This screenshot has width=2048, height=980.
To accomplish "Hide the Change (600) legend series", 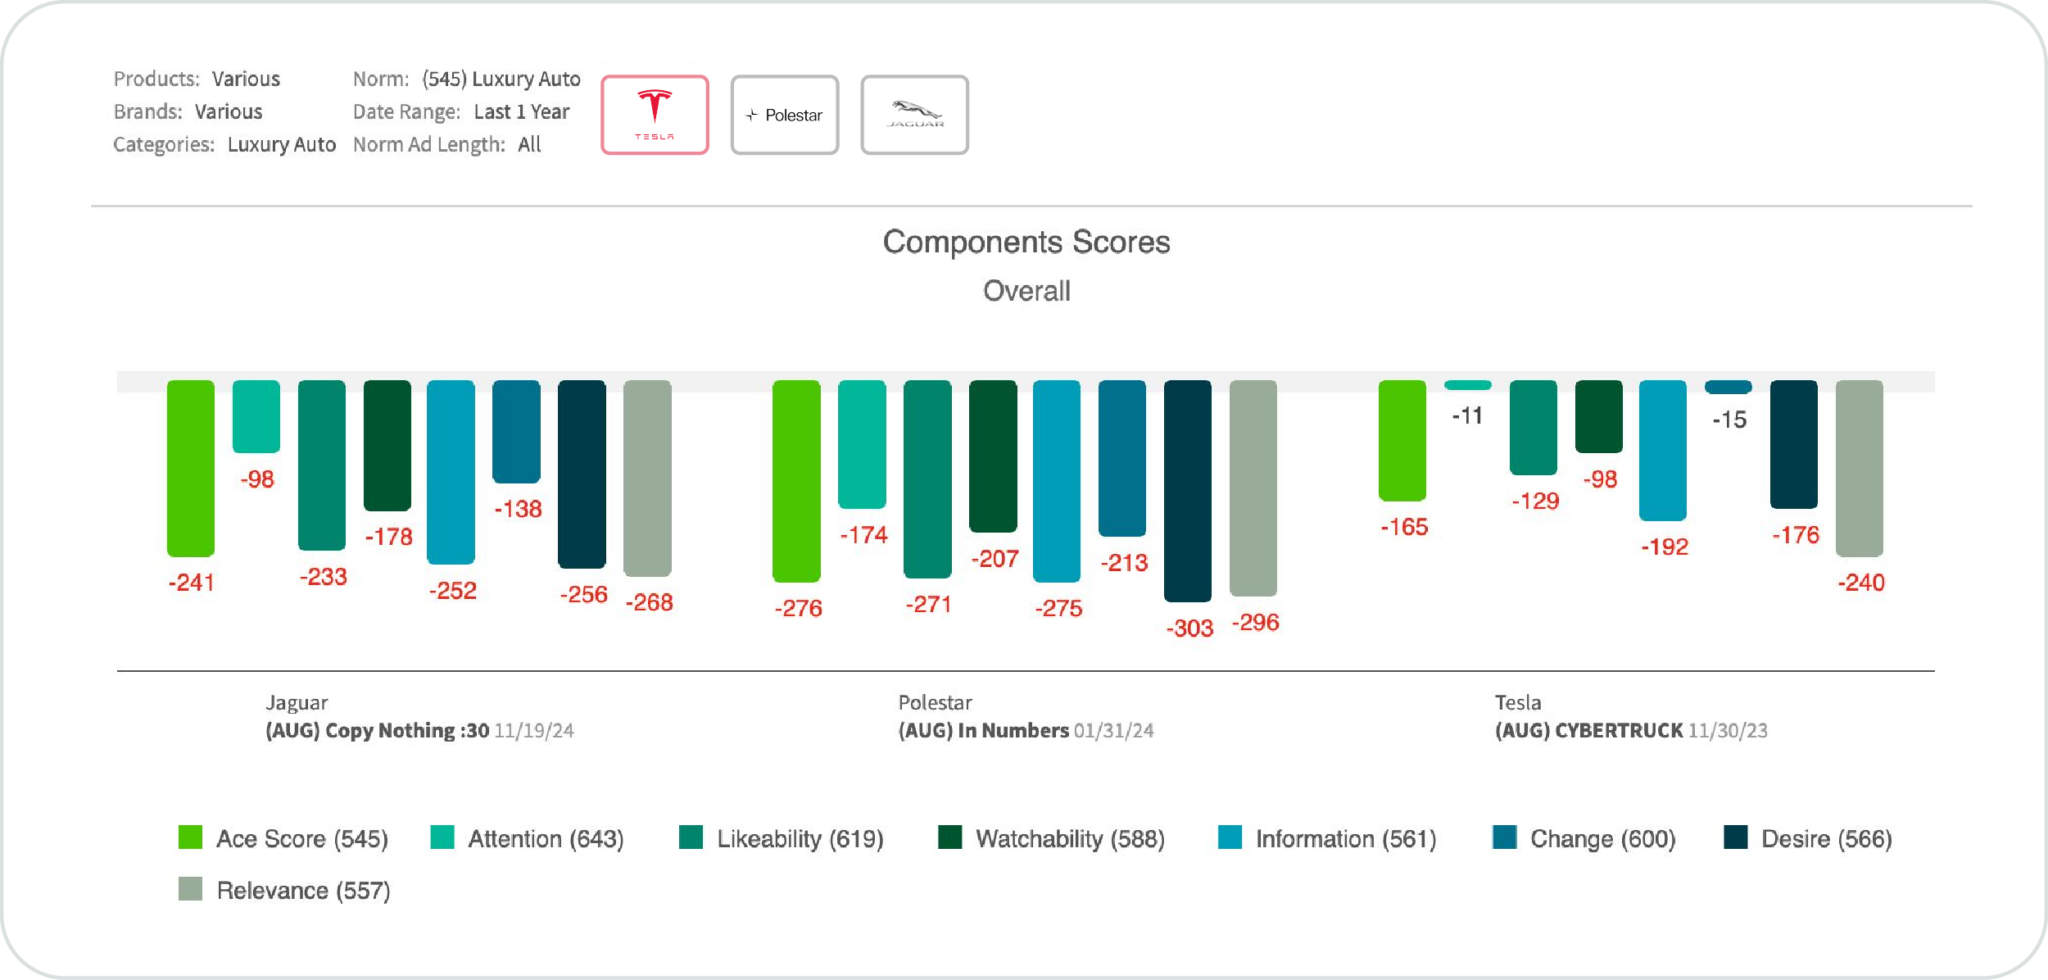I will coord(1584,838).
